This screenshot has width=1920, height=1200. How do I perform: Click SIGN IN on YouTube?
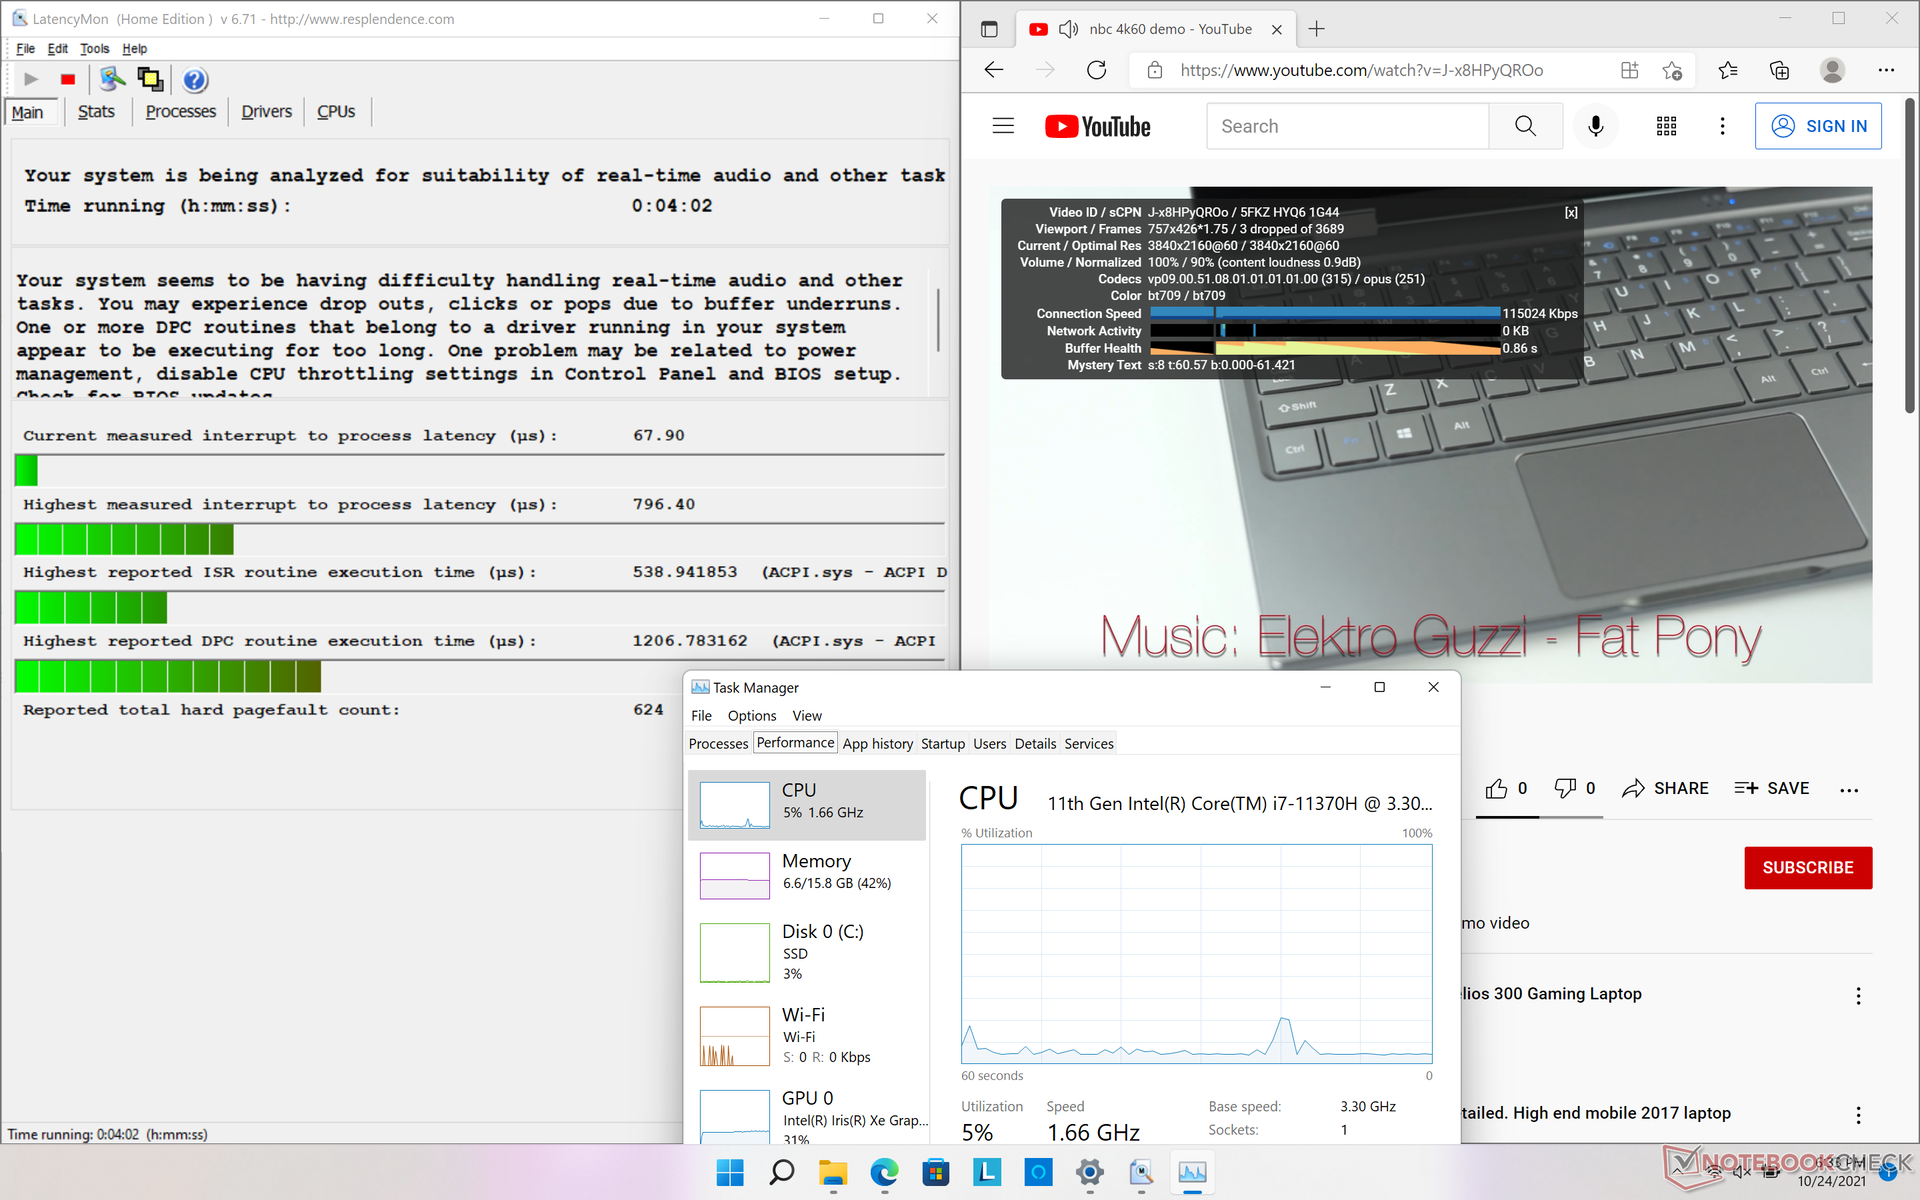point(1818,126)
